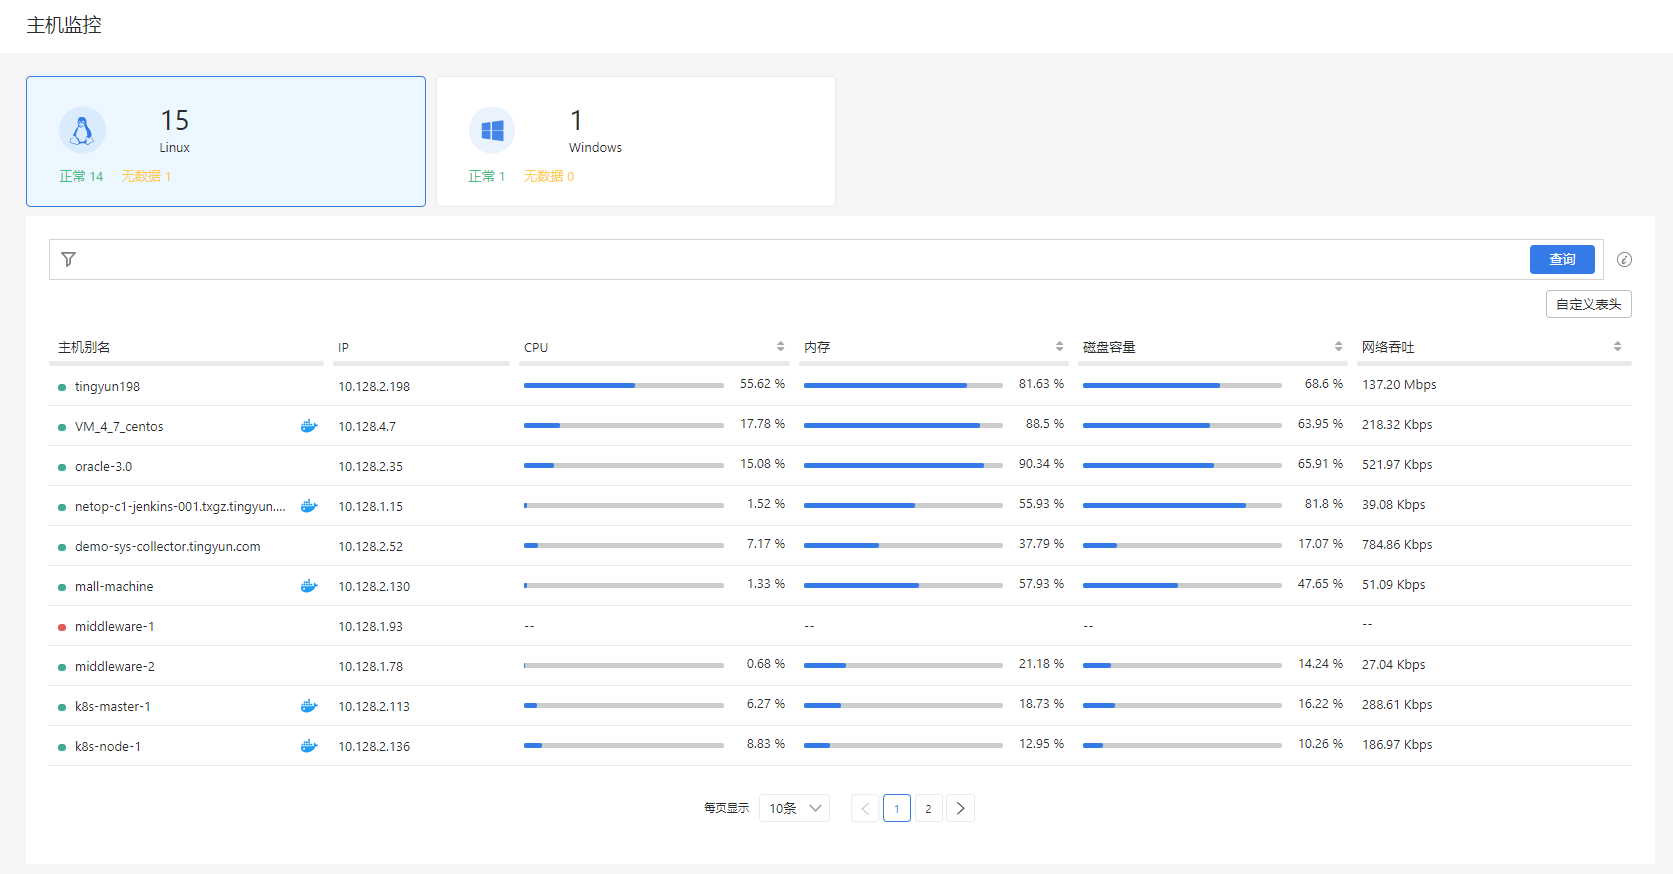Open host demo-sys-collector.tingyun.com
The width and height of the screenshot is (1673, 874).
pyautogui.click(x=167, y=547)
